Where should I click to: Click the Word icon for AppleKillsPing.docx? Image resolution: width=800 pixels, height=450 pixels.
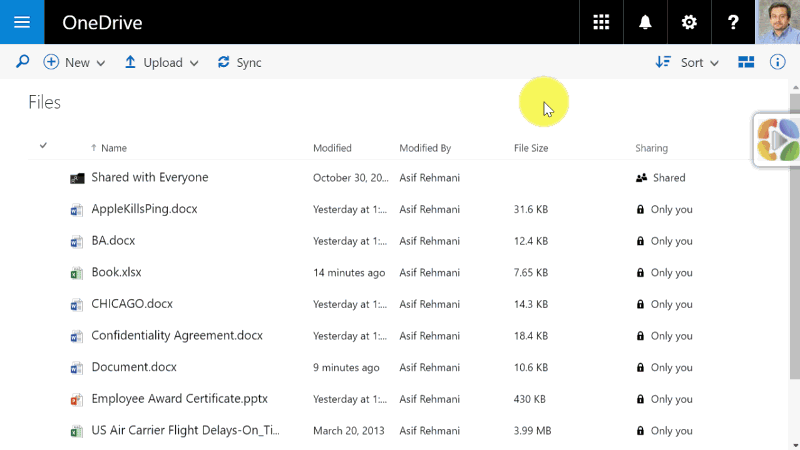pos(77,210)
